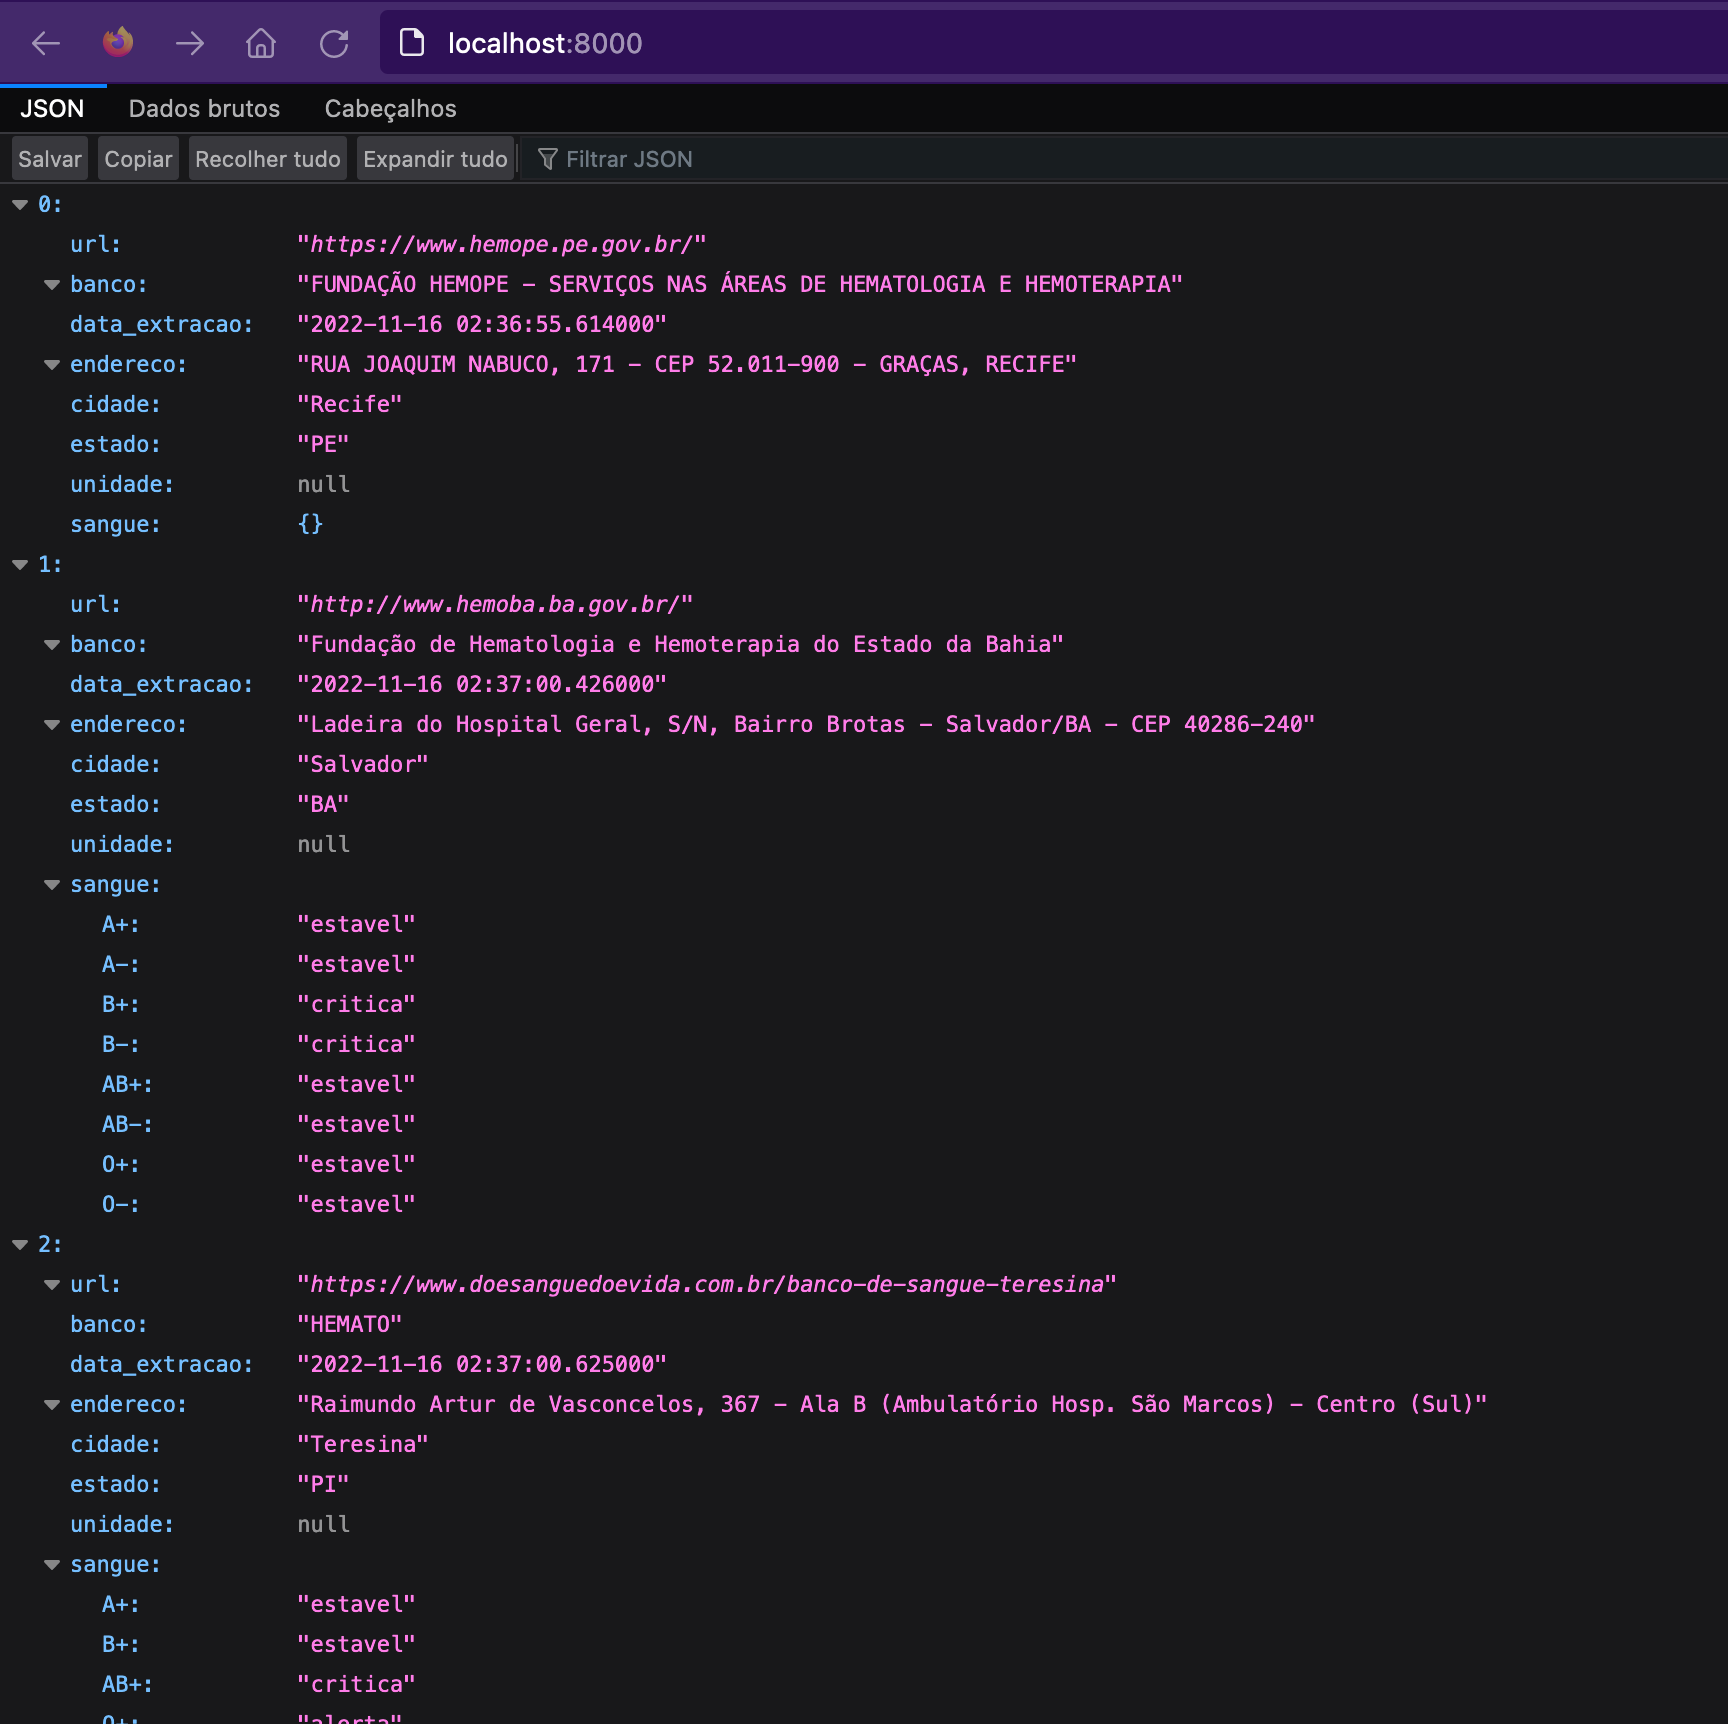
Task: Select the hemoba.ba.gov.br url value
Action: coord(495,604)
